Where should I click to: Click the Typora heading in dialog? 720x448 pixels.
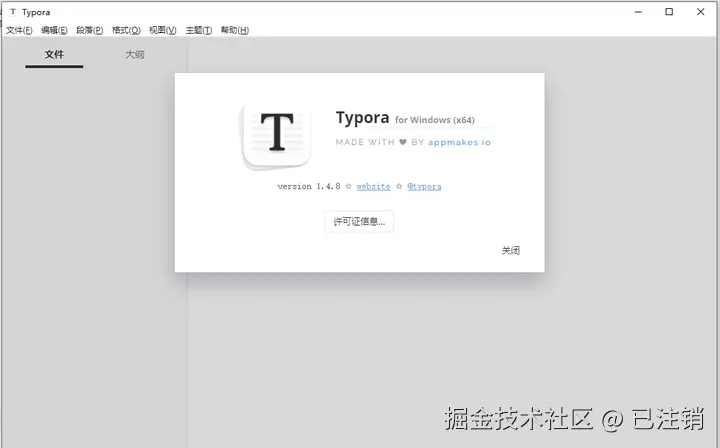[x=362, y=118]
